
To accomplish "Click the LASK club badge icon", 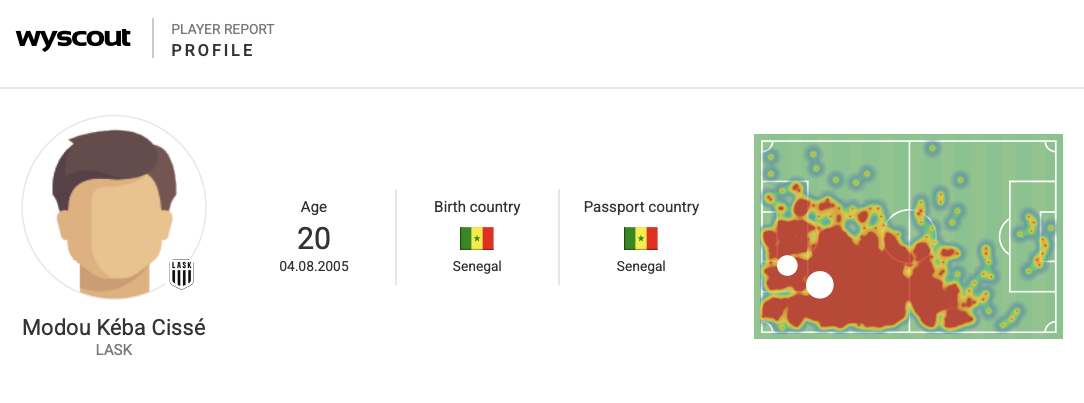I will tap(182, 271).
